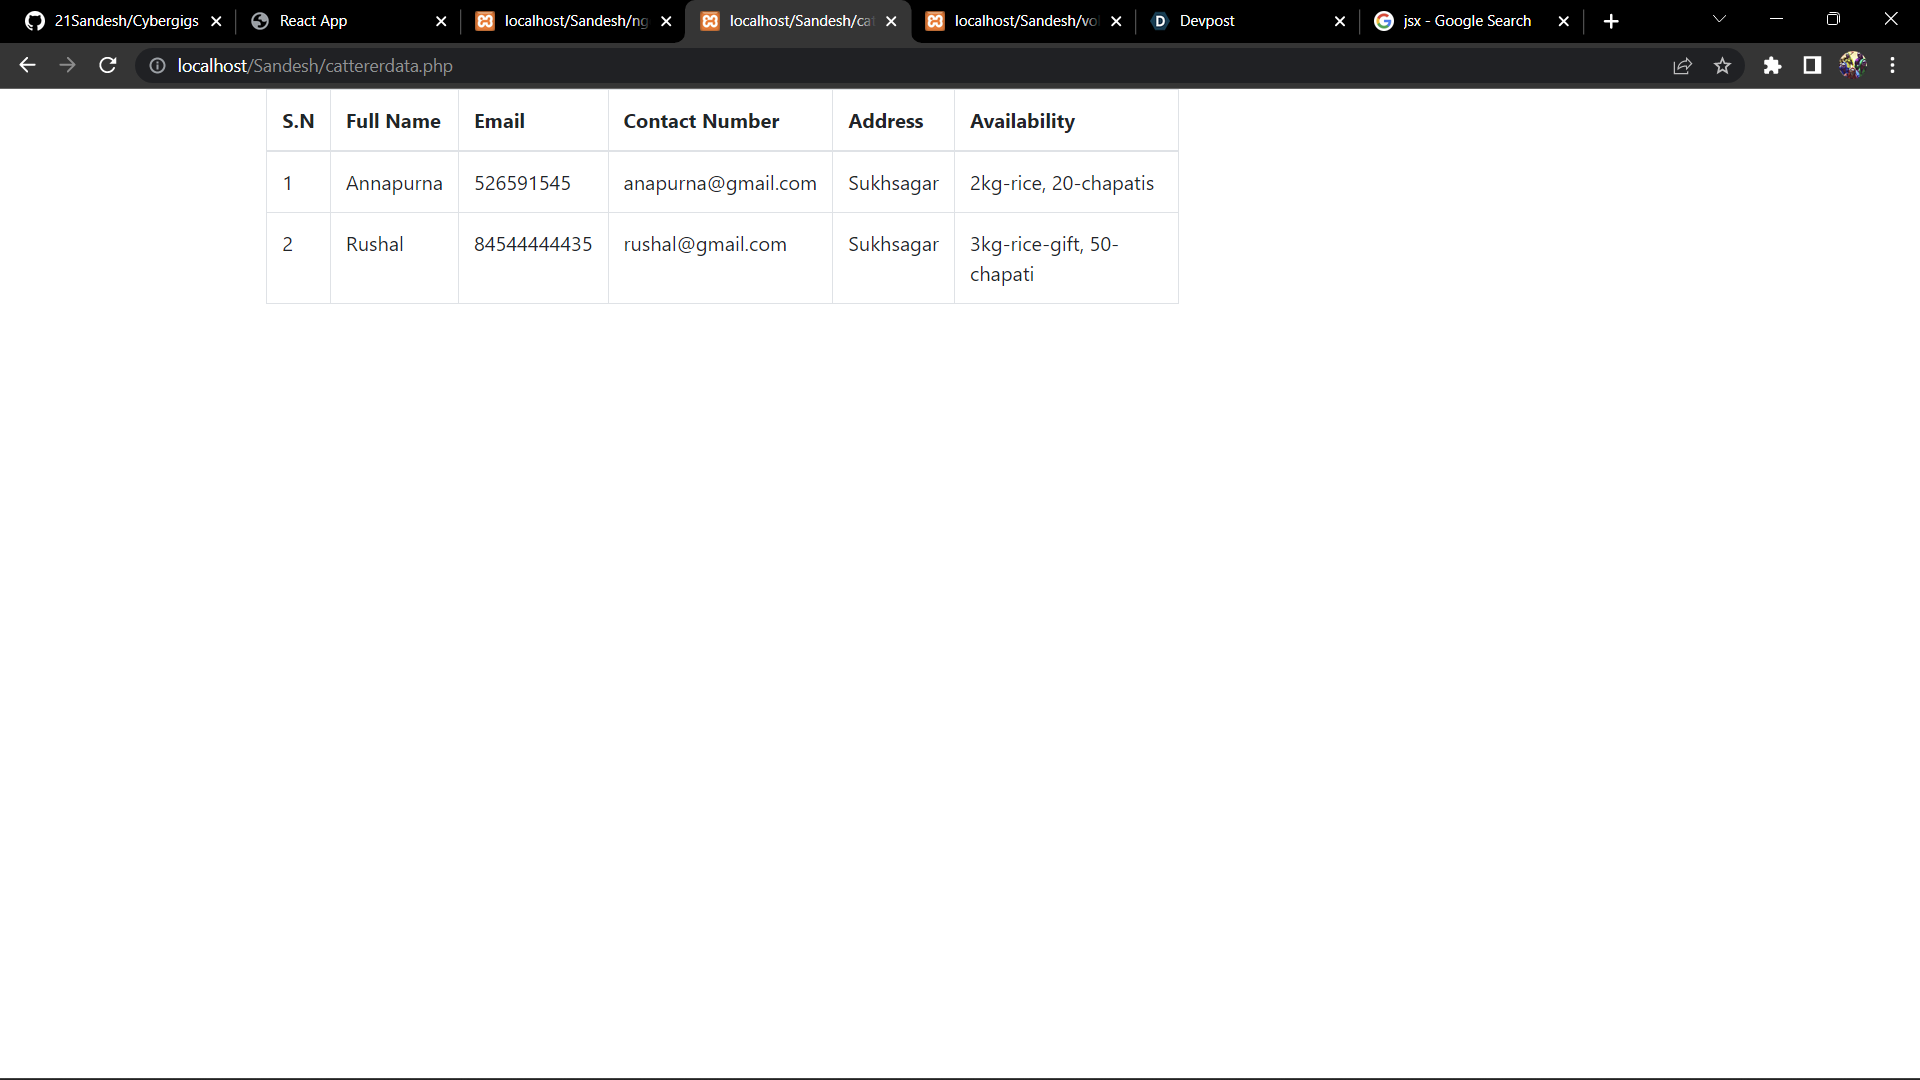The height and width of the screenshot is (1080, 1920).
Task: Bookmark this page with the star icon
Action: (1722, 65)
